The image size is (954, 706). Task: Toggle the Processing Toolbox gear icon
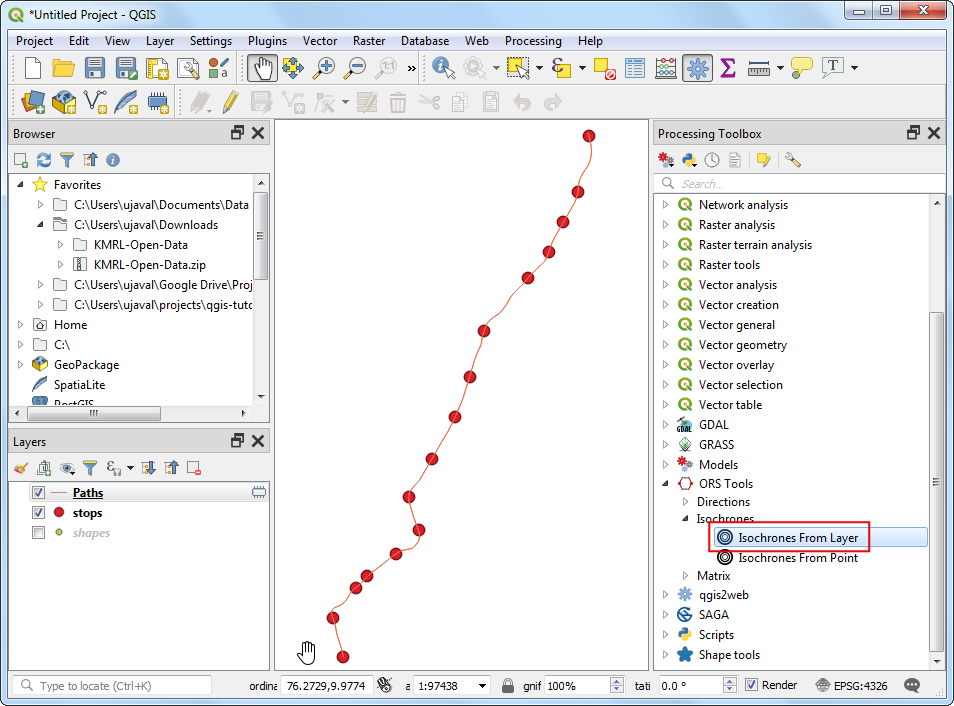point(697,68)
